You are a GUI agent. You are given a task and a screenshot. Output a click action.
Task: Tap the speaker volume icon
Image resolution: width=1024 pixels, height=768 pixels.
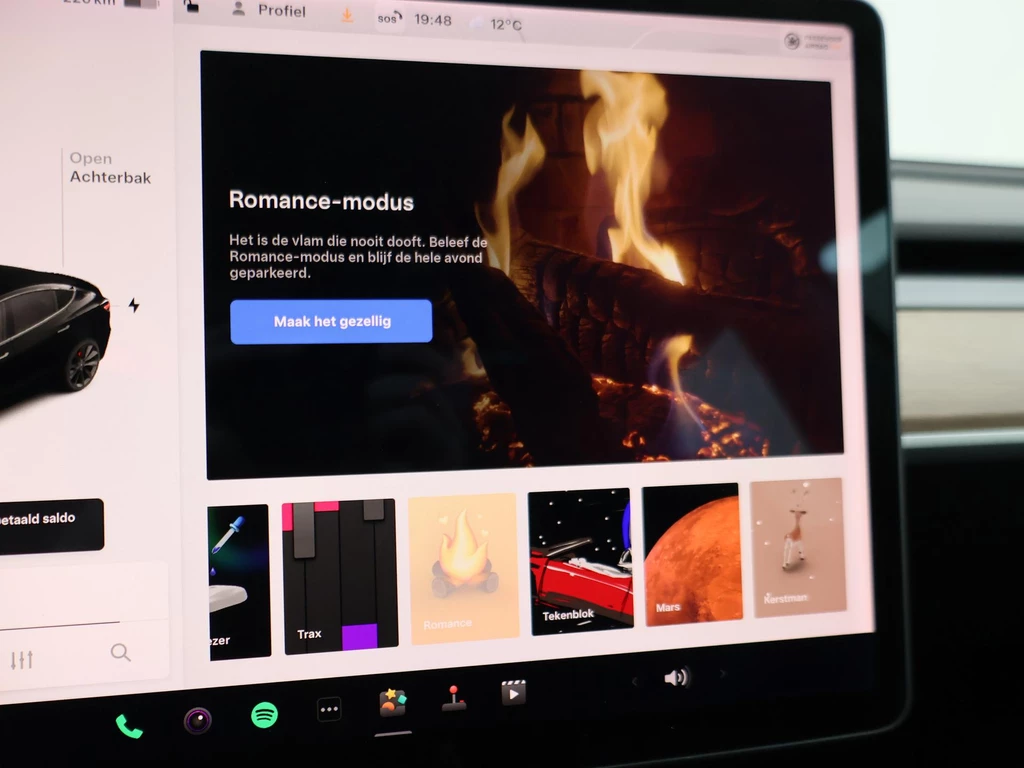pyautogui.click(x=676, y=678)
